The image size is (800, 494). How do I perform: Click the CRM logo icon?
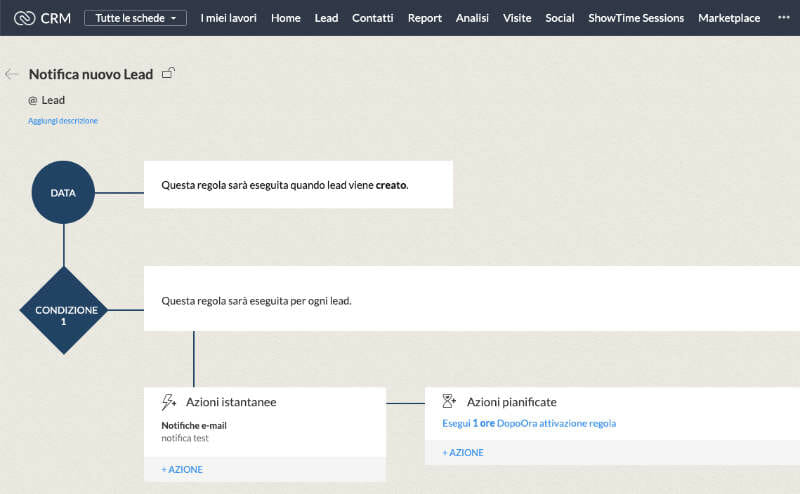(x=24, y=18)
